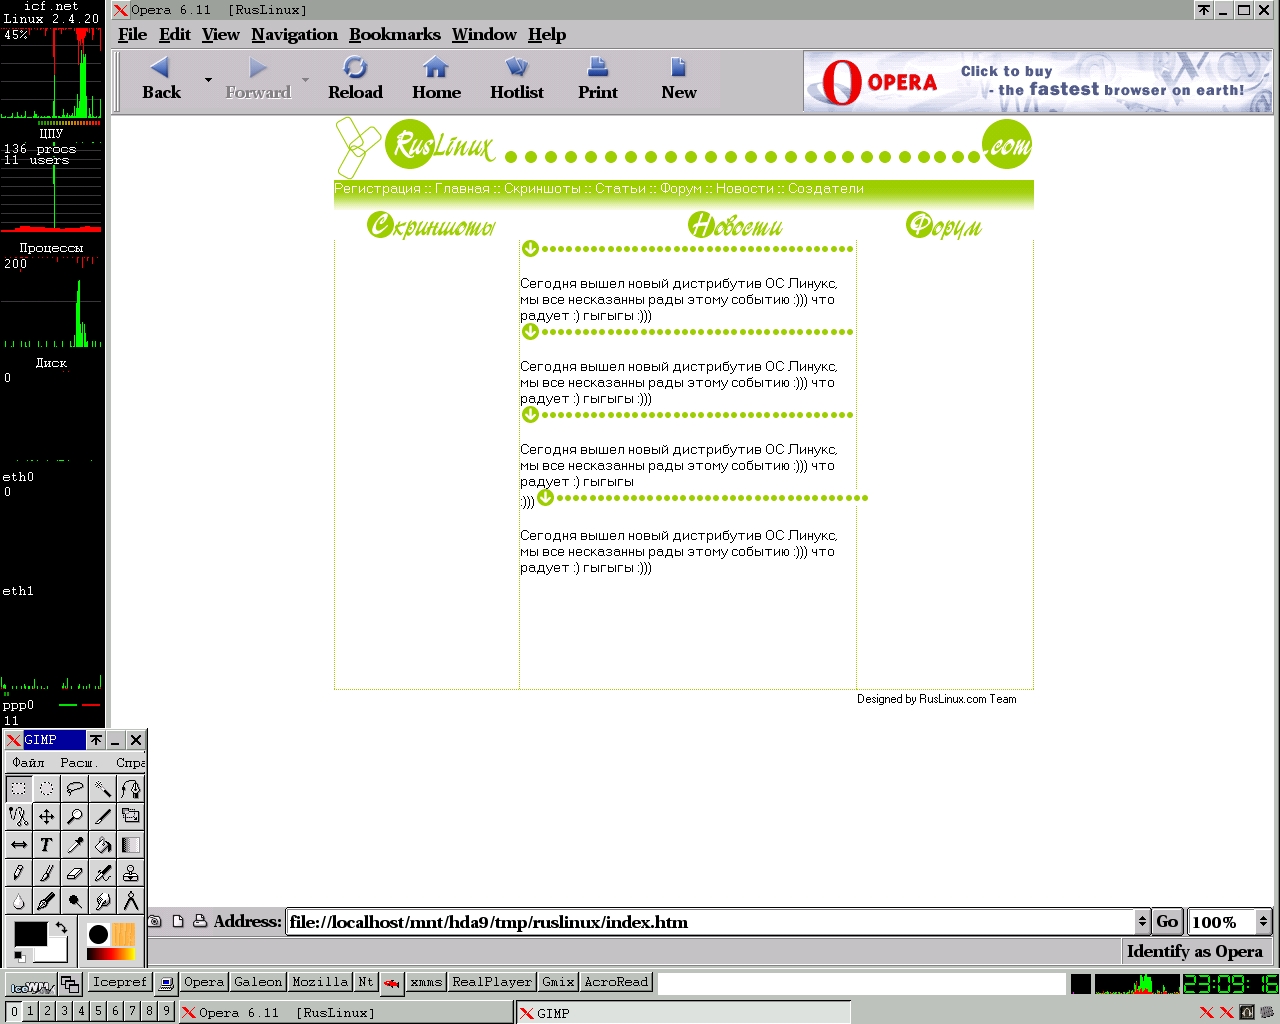Select the Ellipse Select tool in GIMP

[x=46, y=789]
